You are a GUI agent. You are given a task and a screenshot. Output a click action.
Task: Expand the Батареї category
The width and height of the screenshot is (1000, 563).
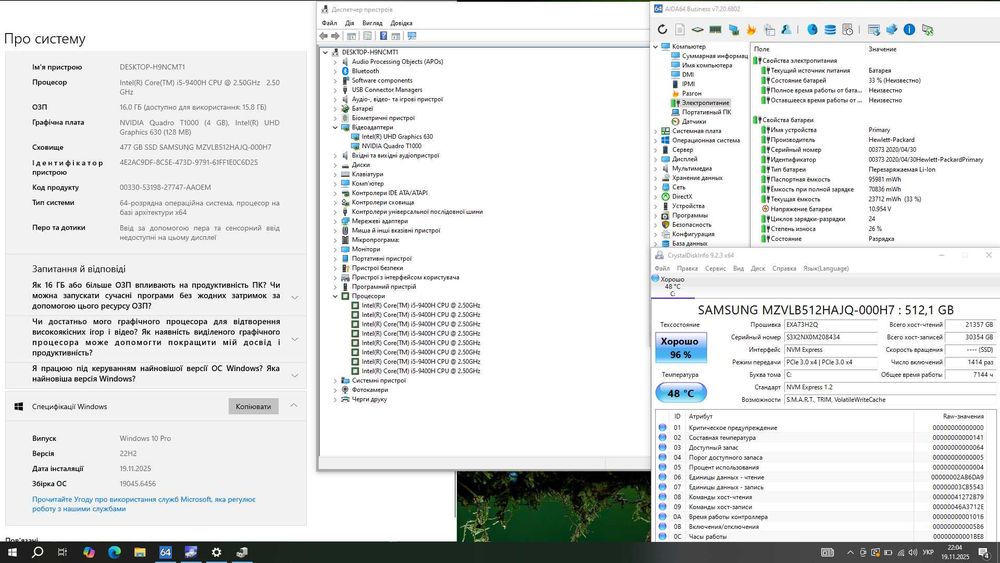[x=335, y=108]
